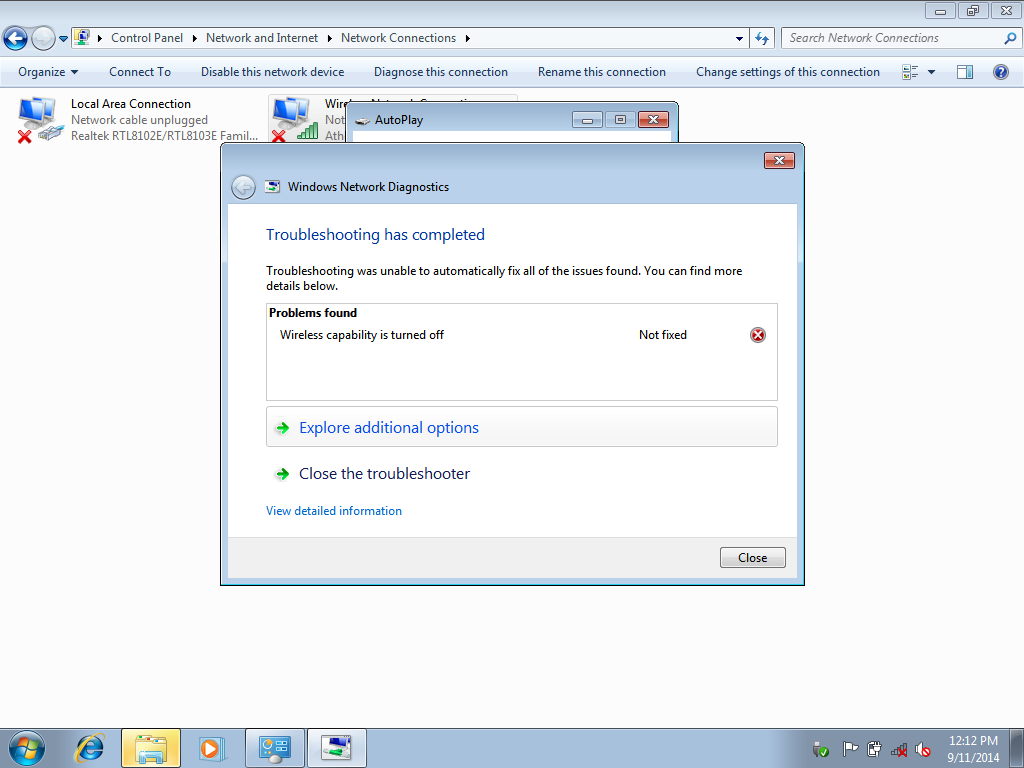The height and width of the screenshot is (768, 1024).
Task: Click the Change your view icon
Action: [x=910, y=72]
